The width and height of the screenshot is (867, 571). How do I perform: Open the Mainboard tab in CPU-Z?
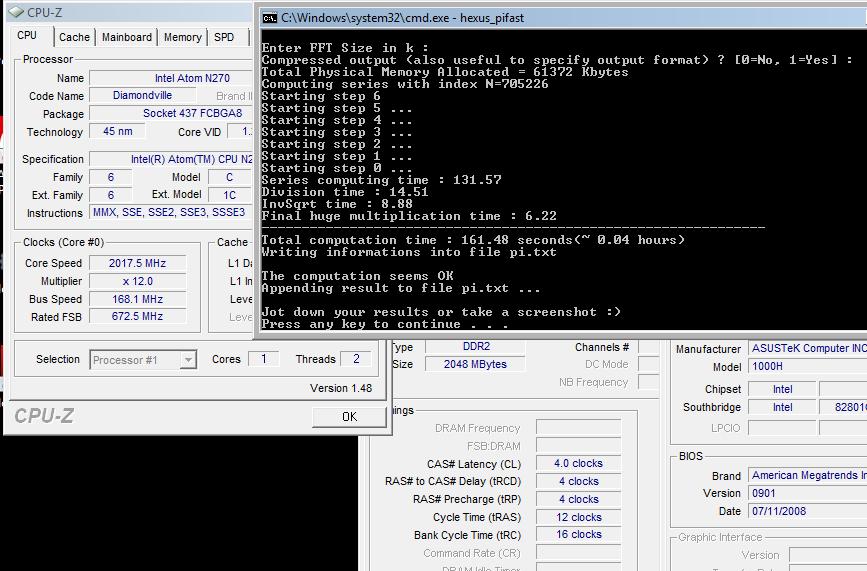tap(127, 37)
